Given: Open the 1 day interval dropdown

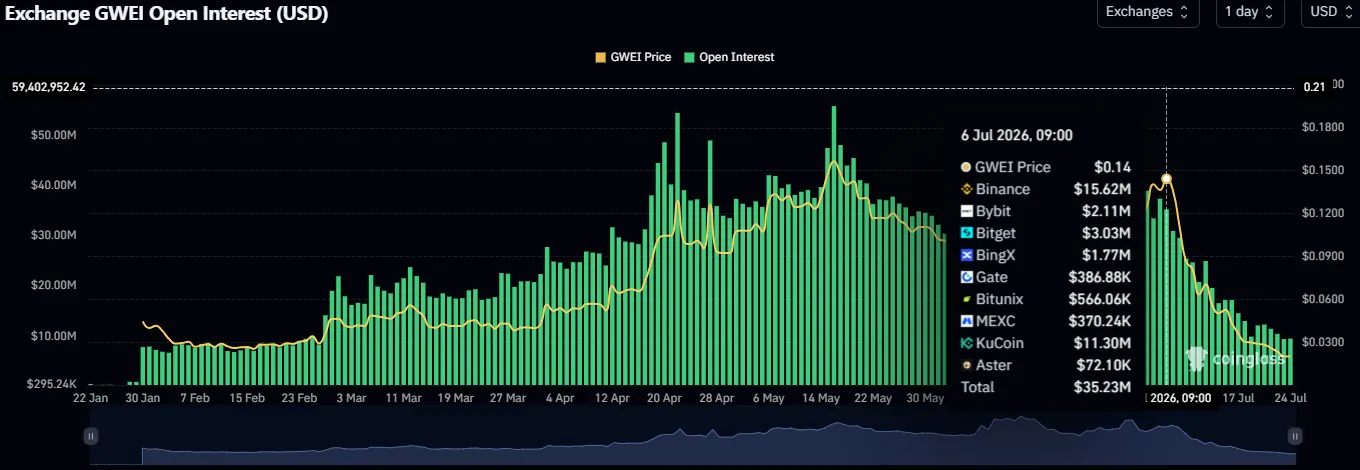Looking at the screenshot, I should coord(1250,12).
